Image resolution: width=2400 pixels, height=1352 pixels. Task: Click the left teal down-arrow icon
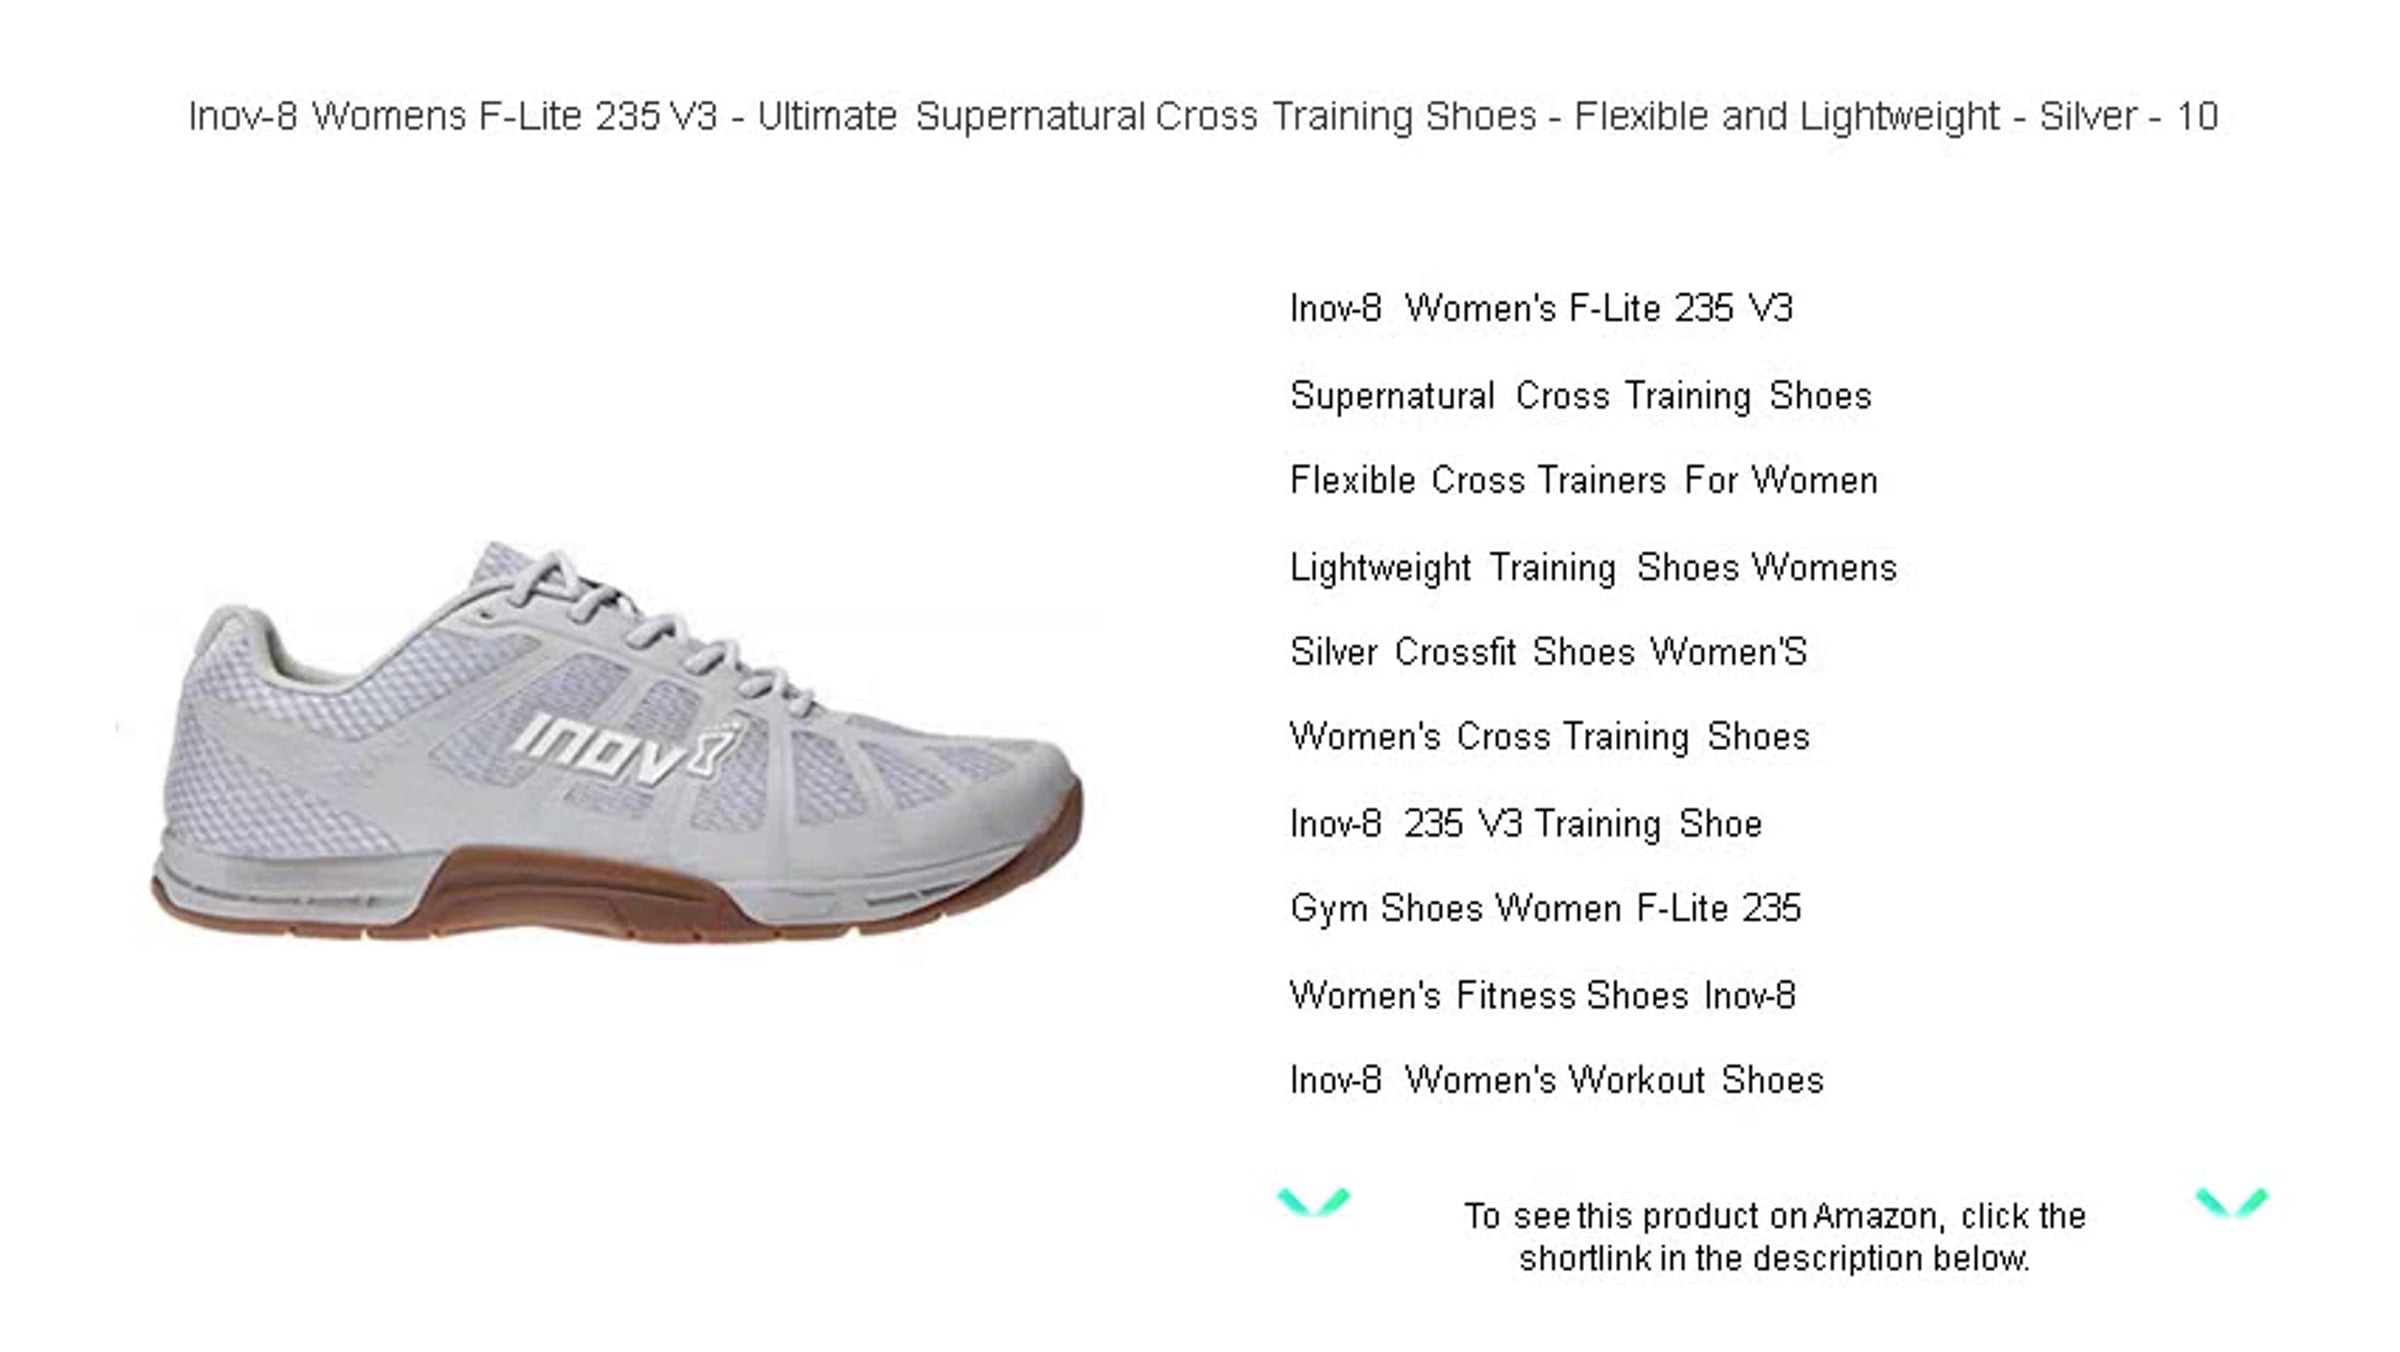tap(1313, 1201)
